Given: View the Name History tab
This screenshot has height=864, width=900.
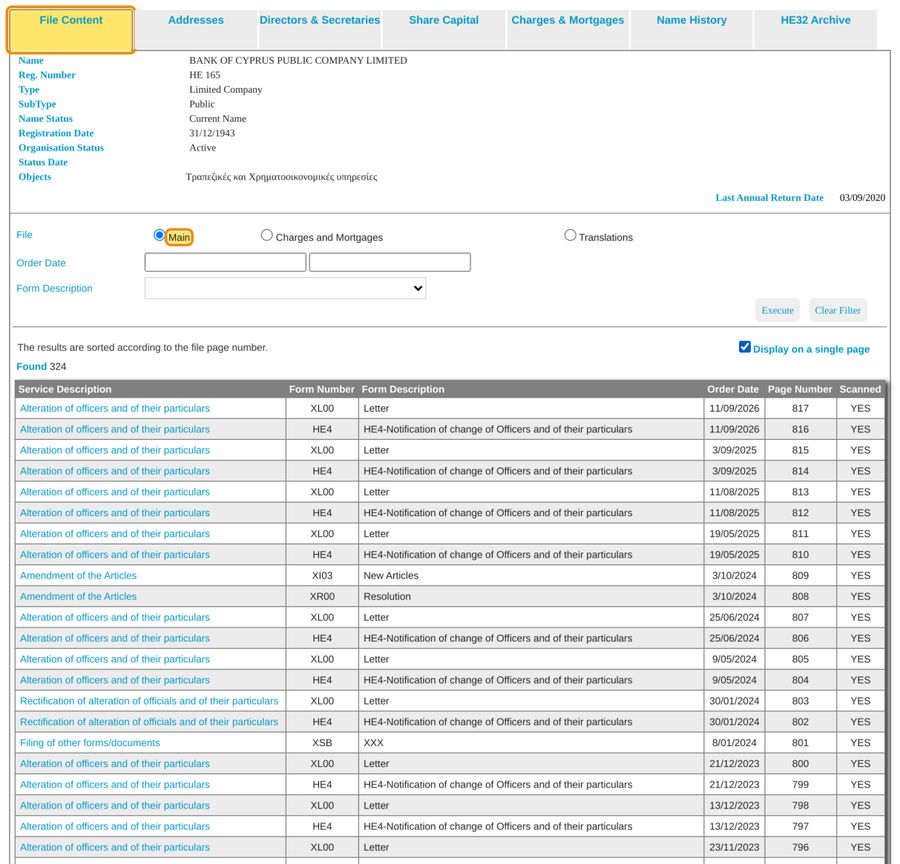Looking at the screenshot, I should pyautogui.click(x=692, y=28).
